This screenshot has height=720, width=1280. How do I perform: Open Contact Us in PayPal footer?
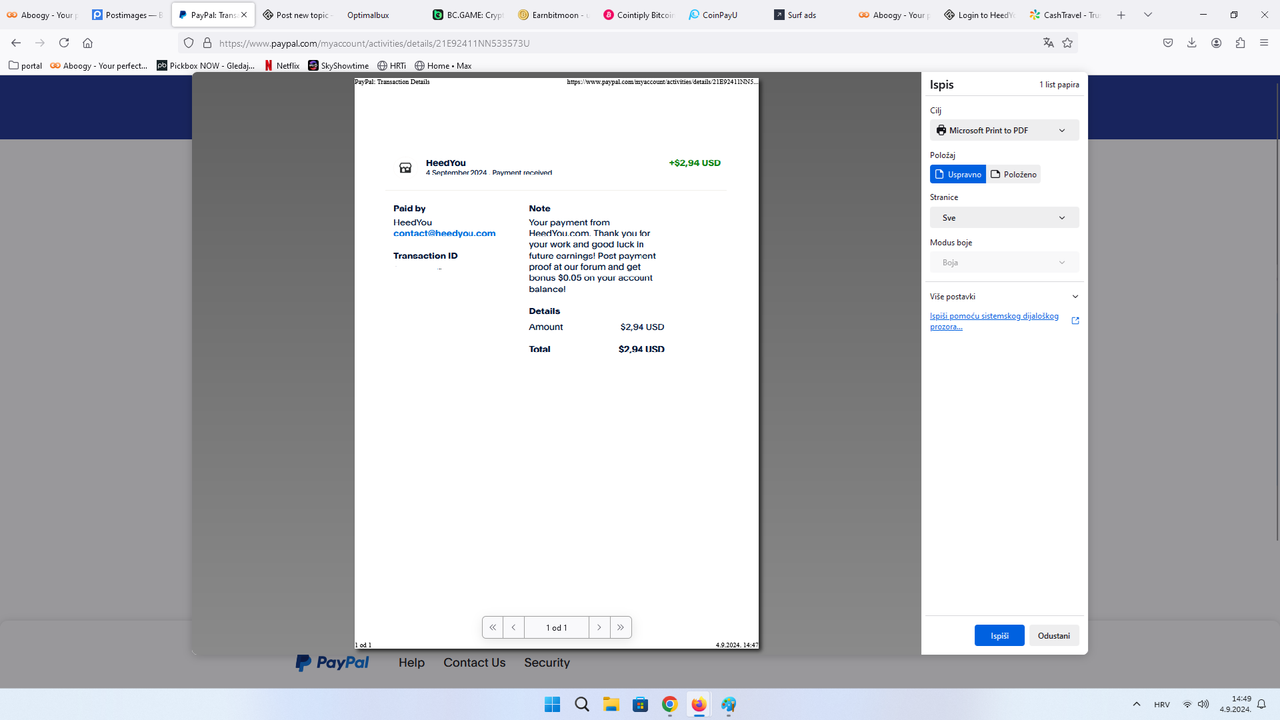(474, 662)
